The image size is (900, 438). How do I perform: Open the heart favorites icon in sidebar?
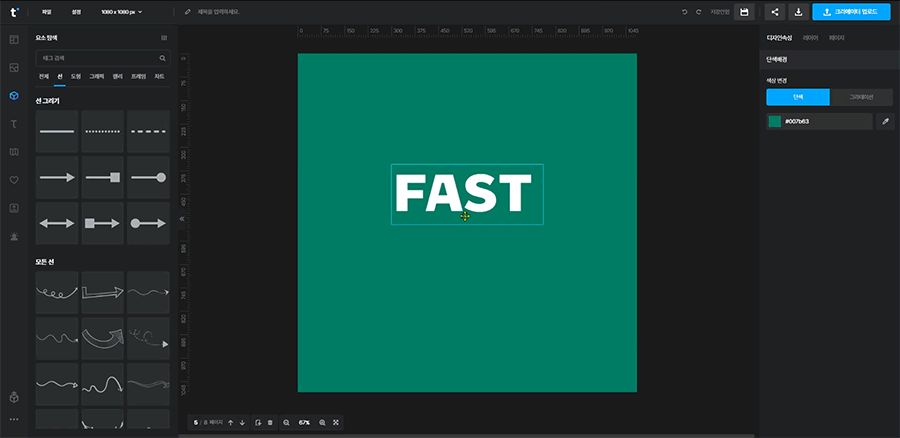pyautogui.click(x=14, y=180)
